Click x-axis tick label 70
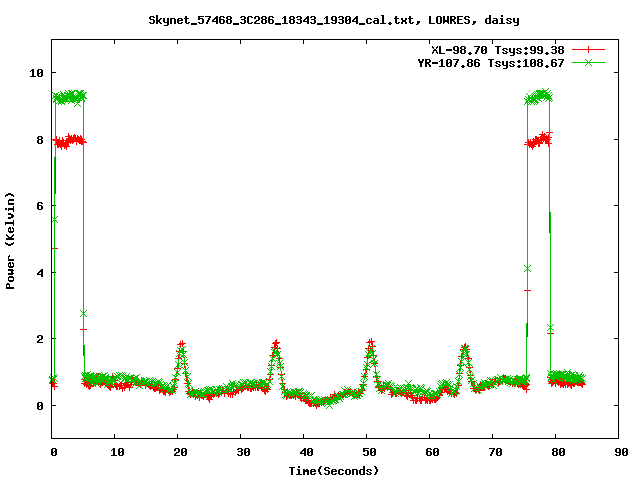 pos(495,452)
